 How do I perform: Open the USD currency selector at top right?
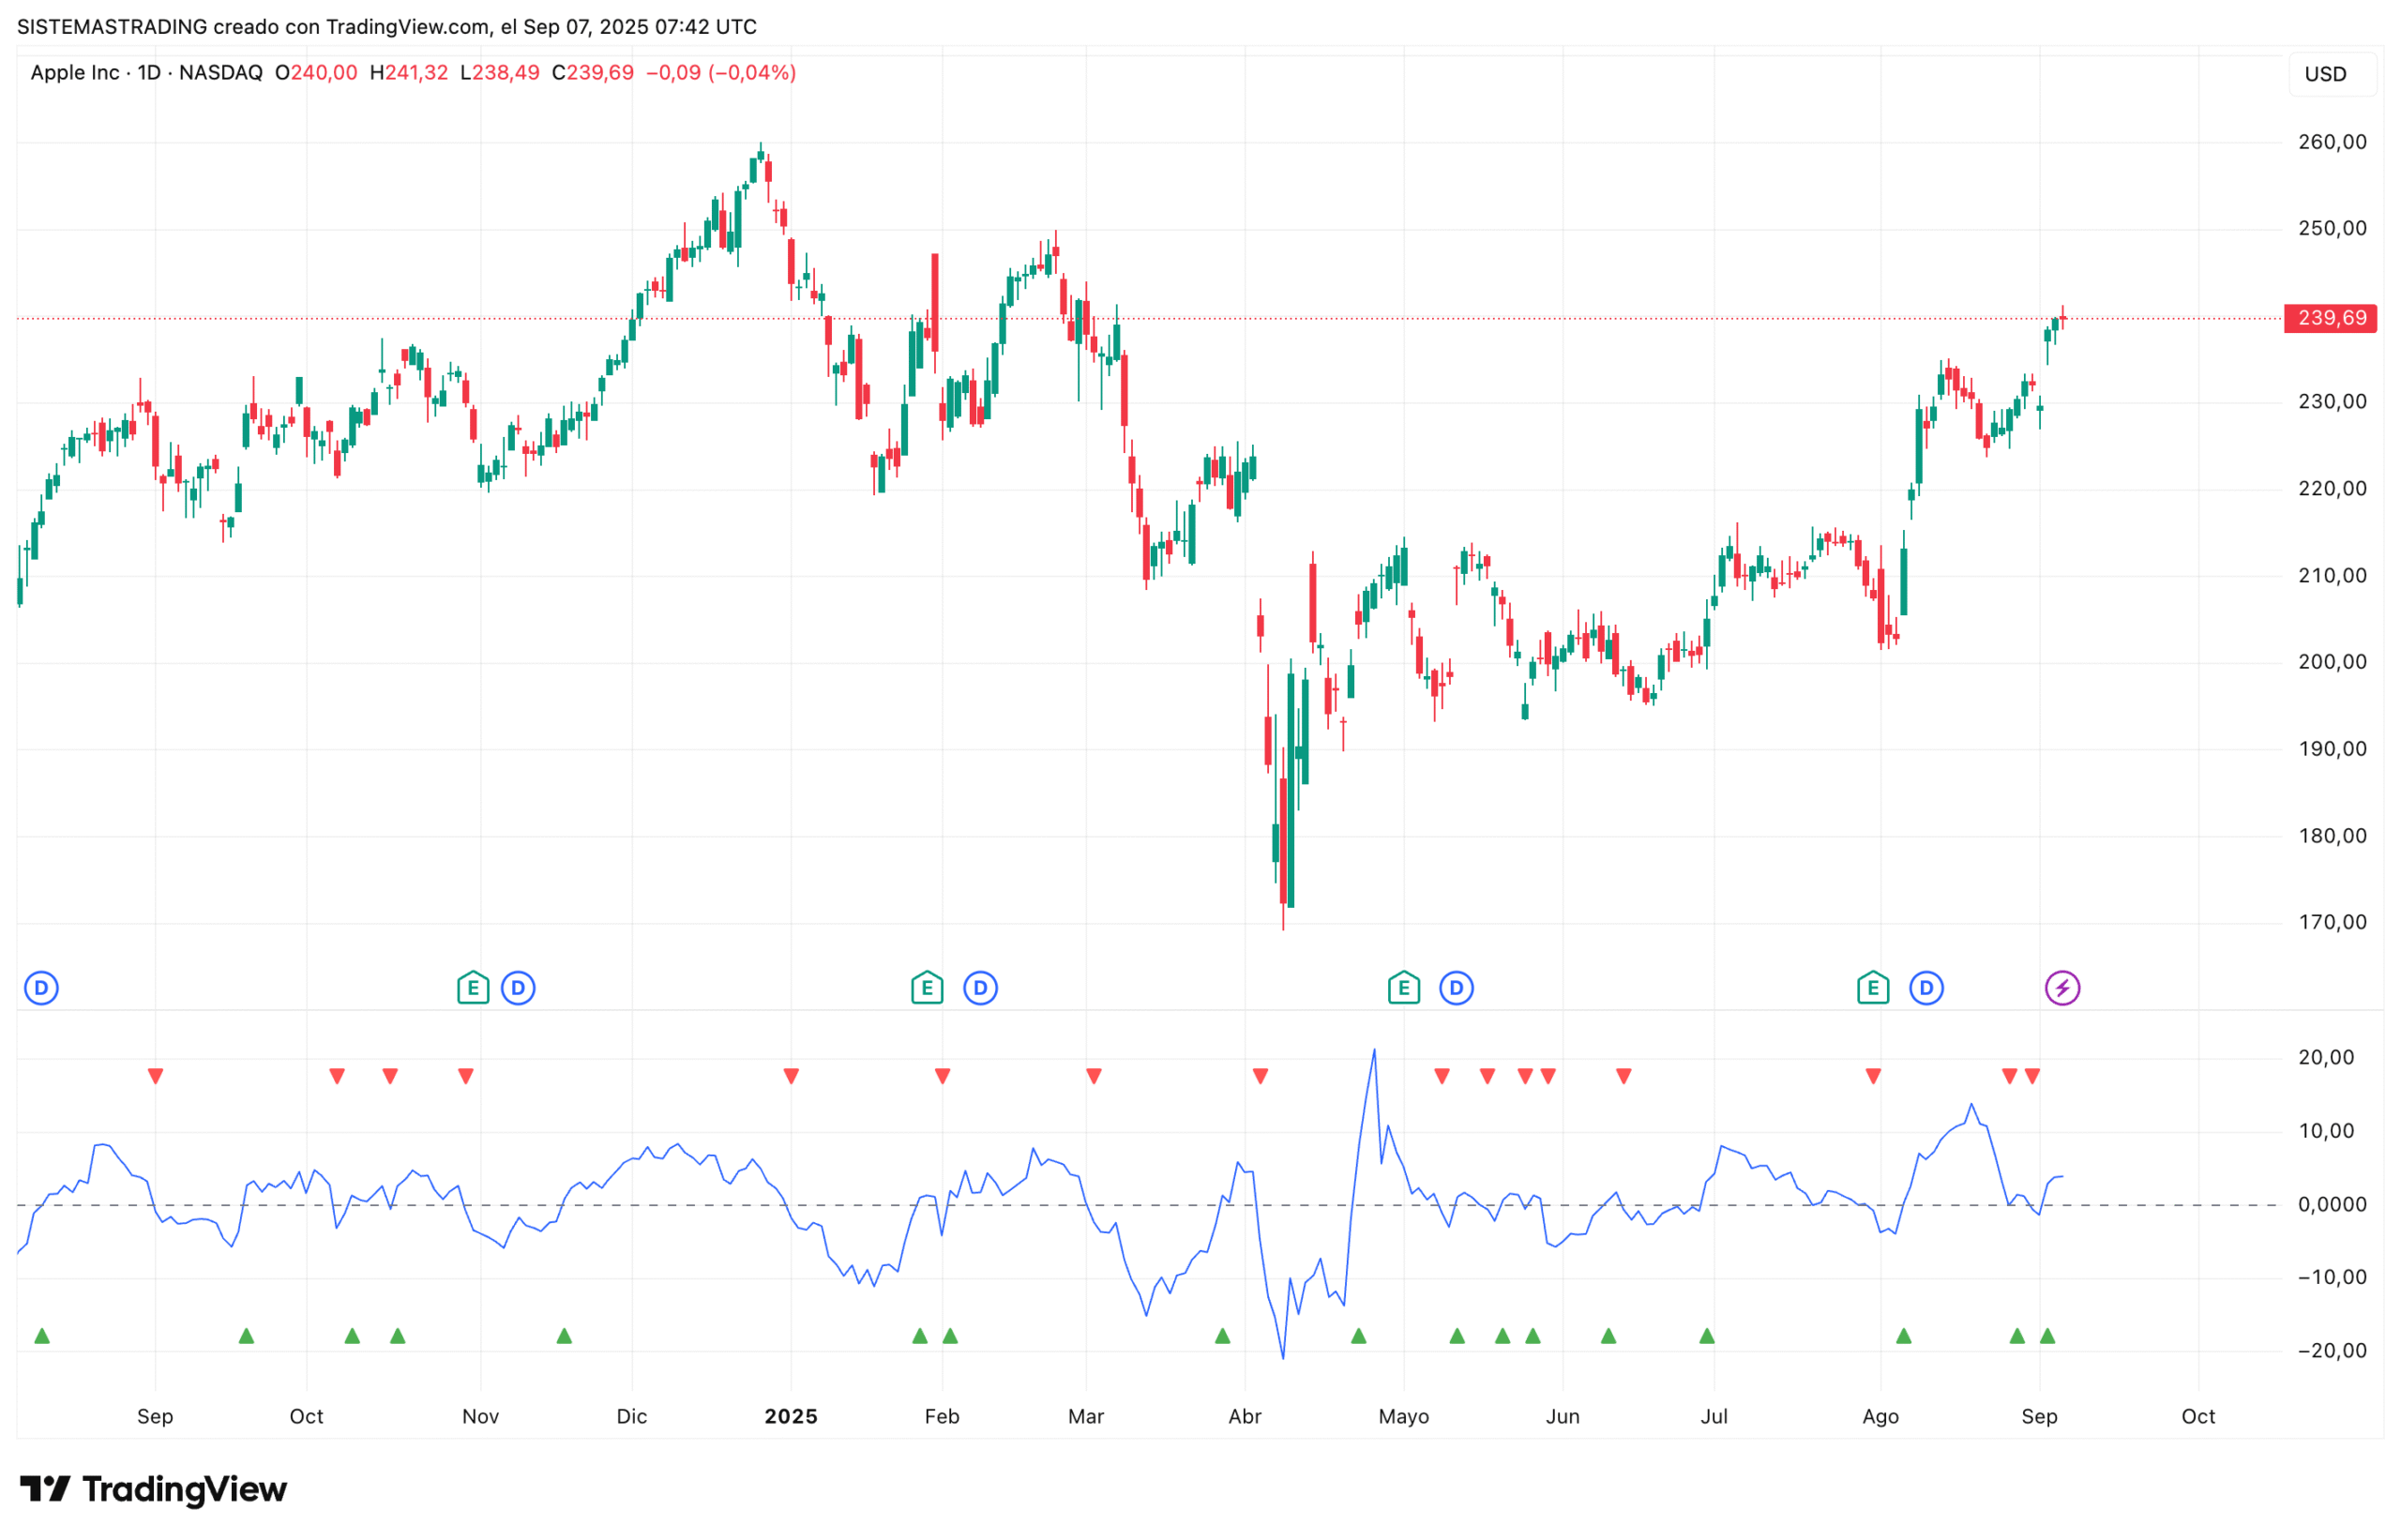click(x=2327, y=73)
